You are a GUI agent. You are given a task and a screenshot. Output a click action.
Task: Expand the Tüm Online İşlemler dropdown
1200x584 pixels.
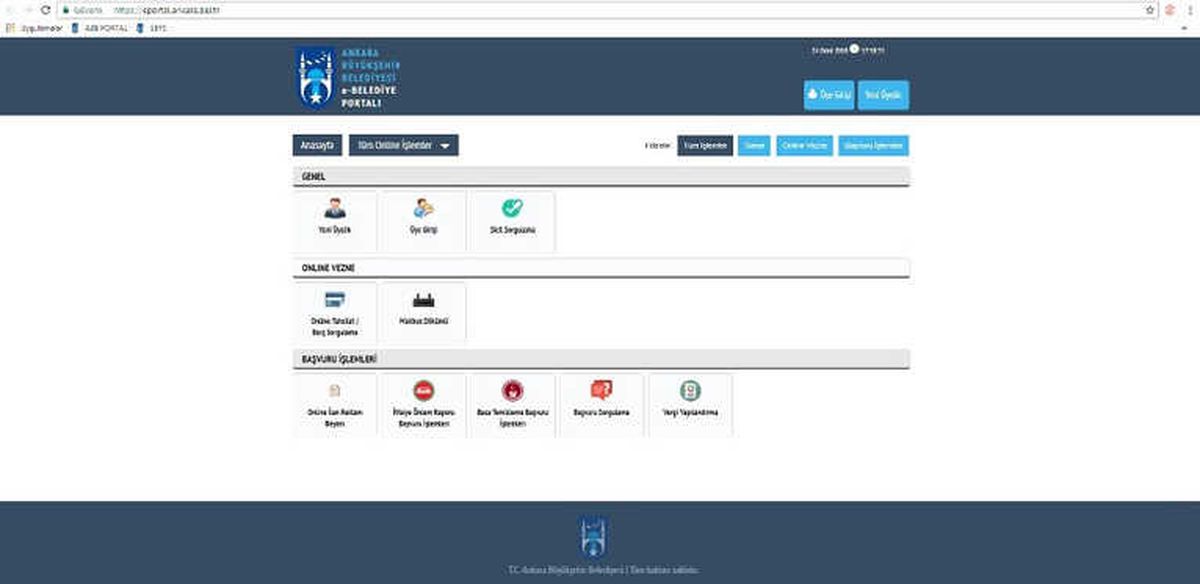[403, 146]
